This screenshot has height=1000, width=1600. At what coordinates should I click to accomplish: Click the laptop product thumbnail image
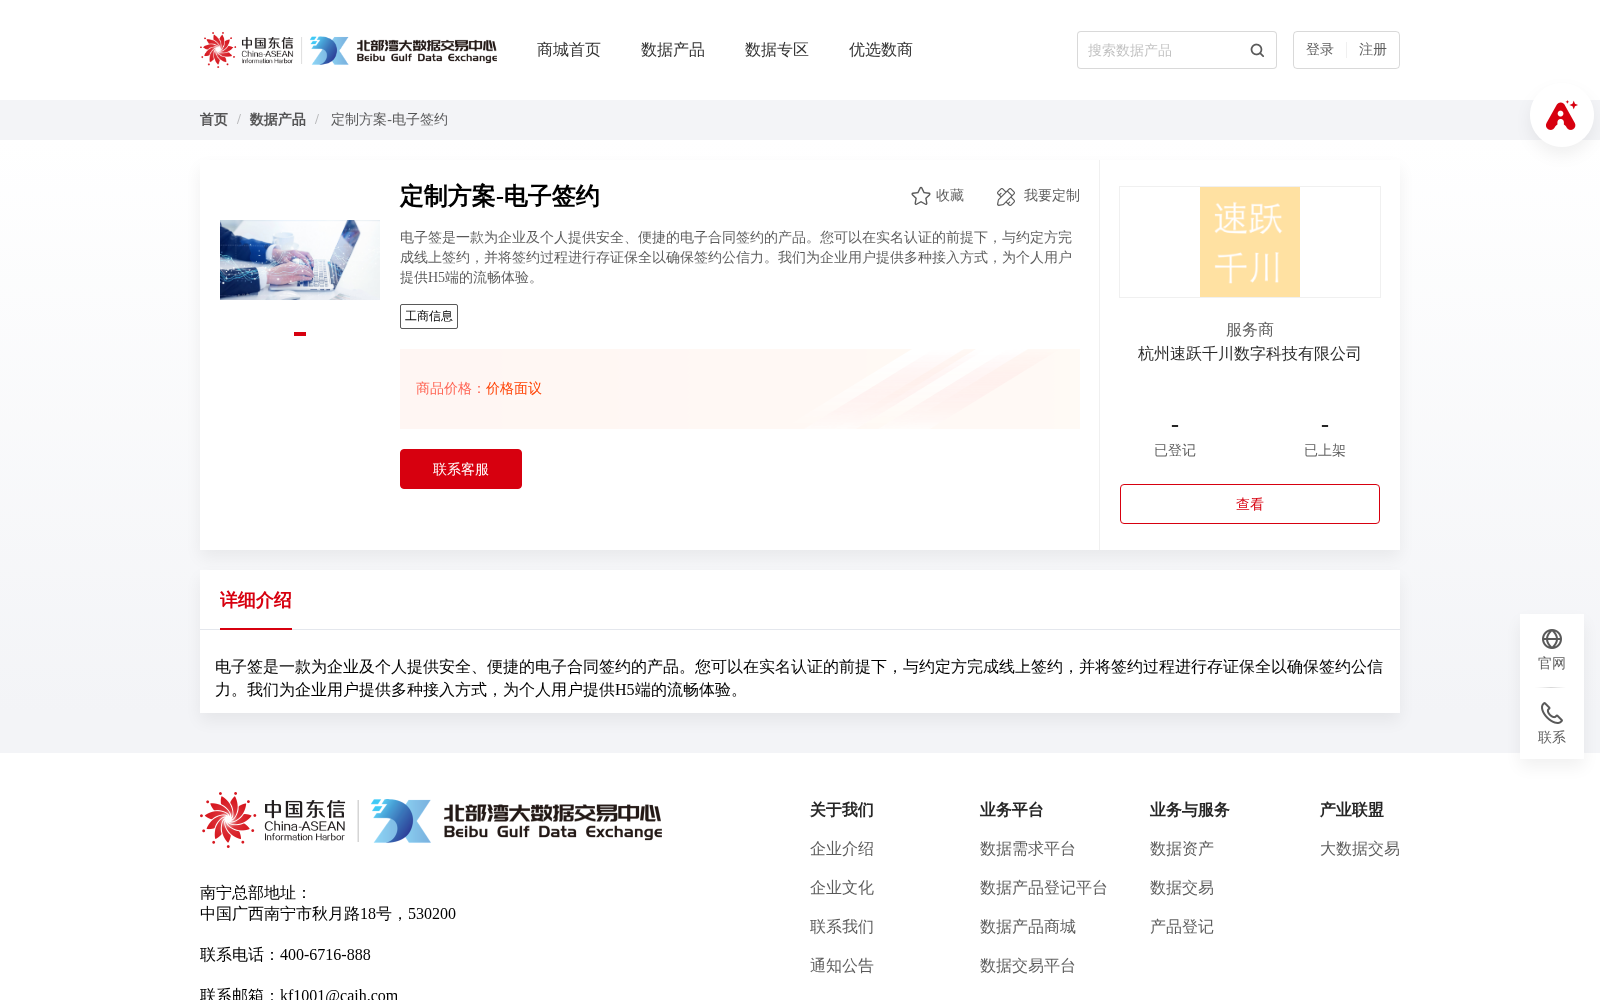(x=300, y=260)
